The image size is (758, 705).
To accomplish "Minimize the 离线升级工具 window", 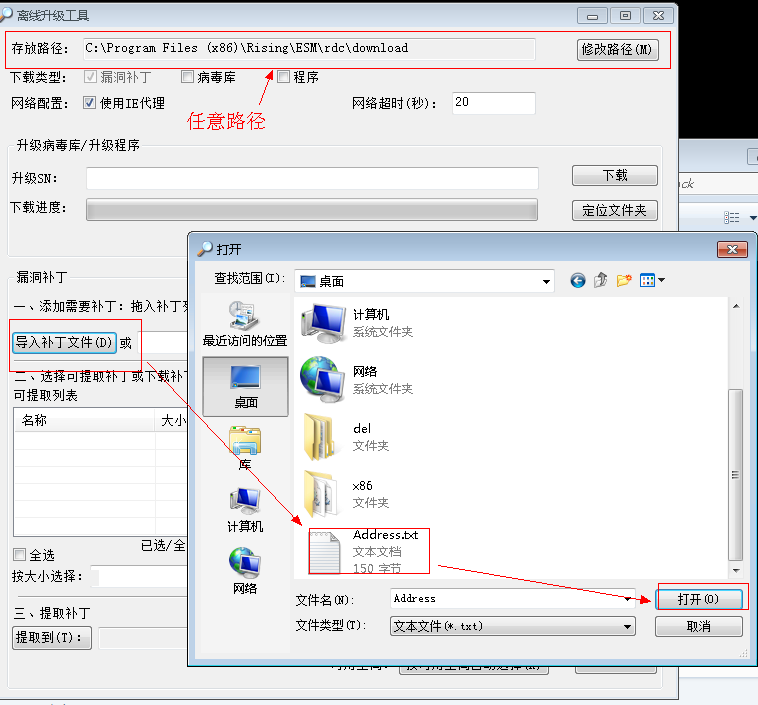I will [x=592, y=16].
